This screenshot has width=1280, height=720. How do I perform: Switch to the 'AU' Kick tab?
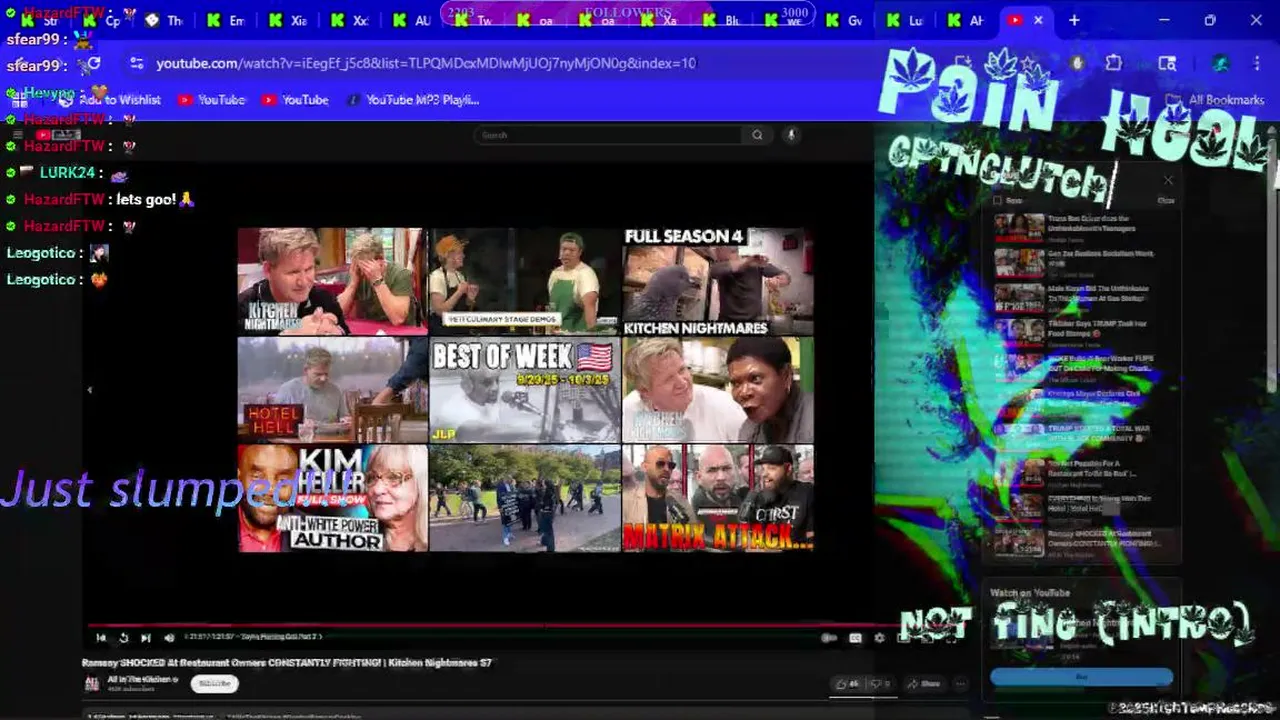[412, 20]
